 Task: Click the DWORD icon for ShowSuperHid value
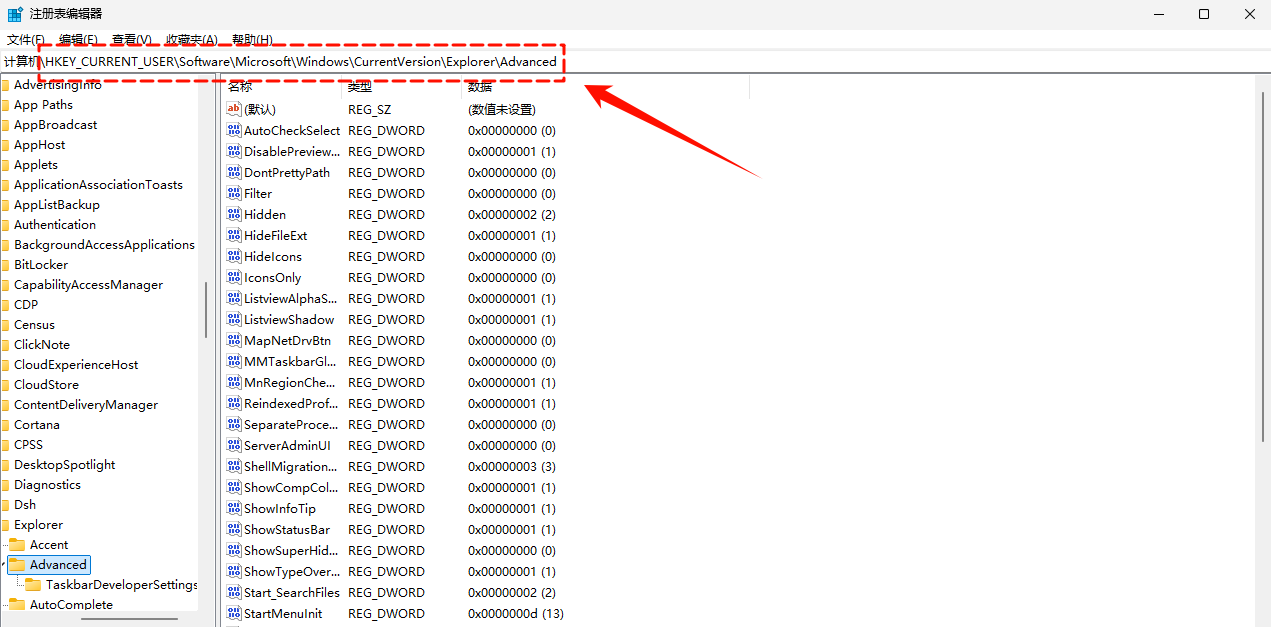(x=234, y=551)
